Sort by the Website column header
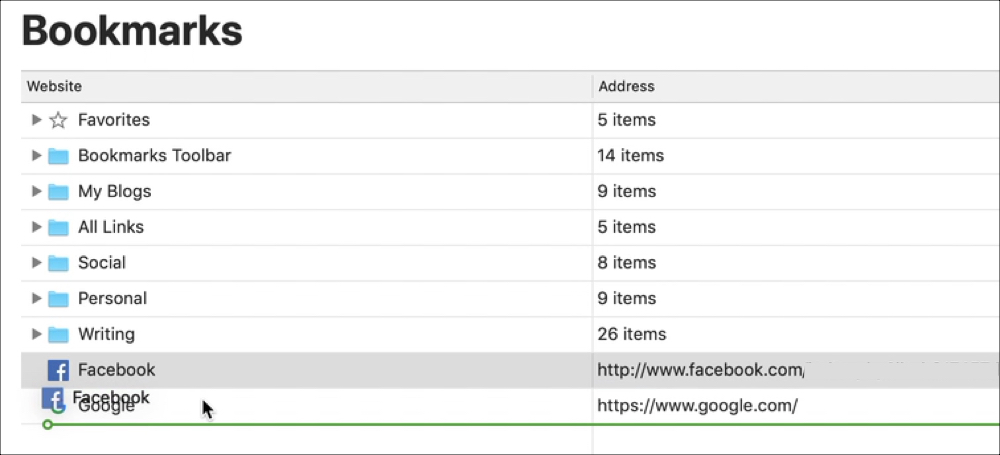The image size is (1000, 455). click(x=307, y=86)
